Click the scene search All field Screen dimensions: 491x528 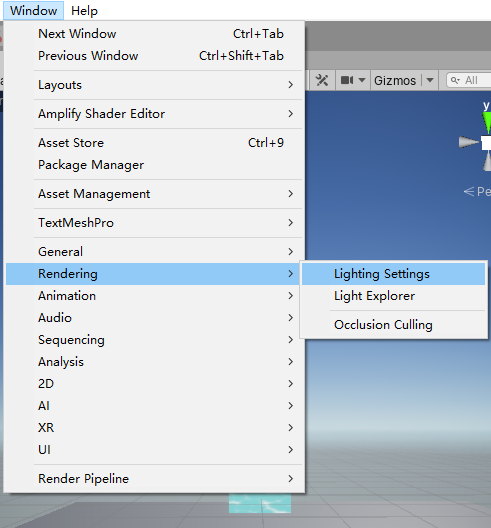click(470, 80)
